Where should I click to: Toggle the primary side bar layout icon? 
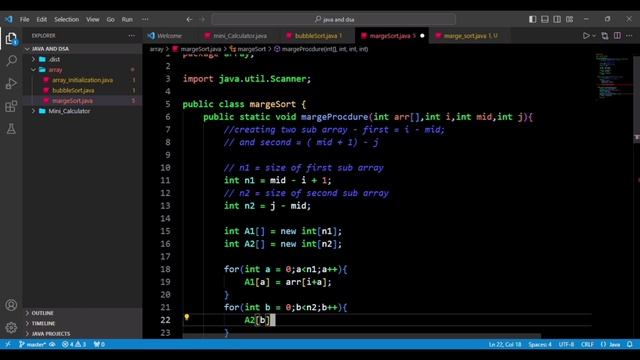tap(532, 19)
